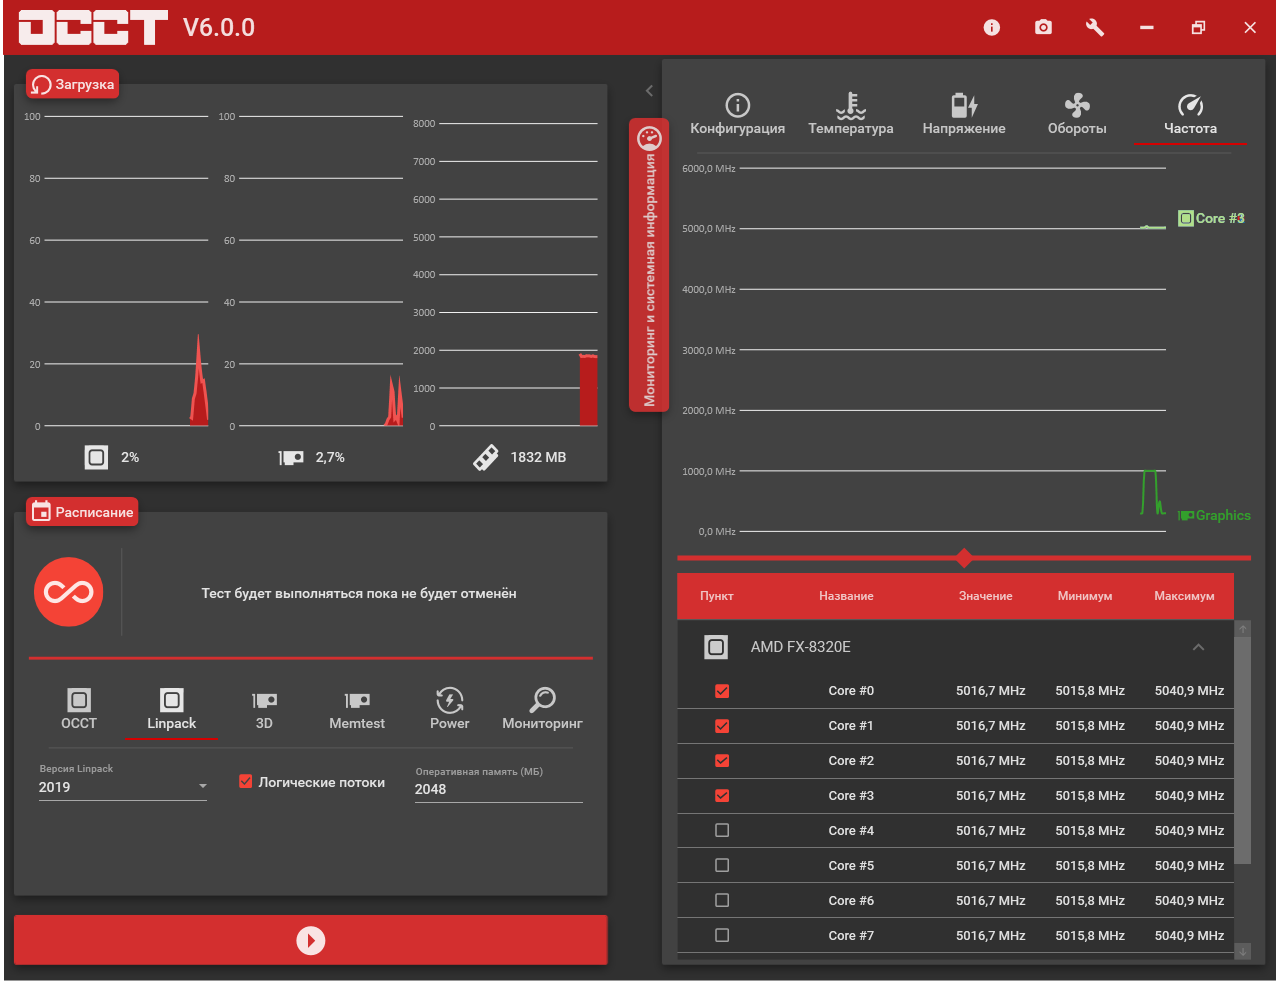Click the Минимум column header
The image size is (1280, 984).
point(1085,596)
